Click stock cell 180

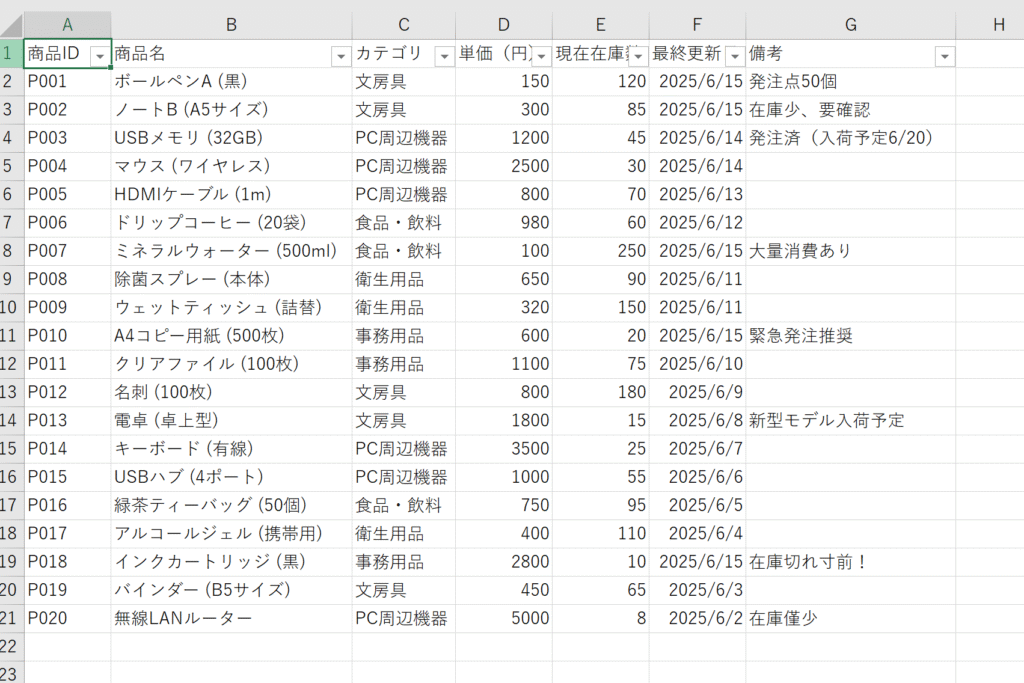(600, 392)
